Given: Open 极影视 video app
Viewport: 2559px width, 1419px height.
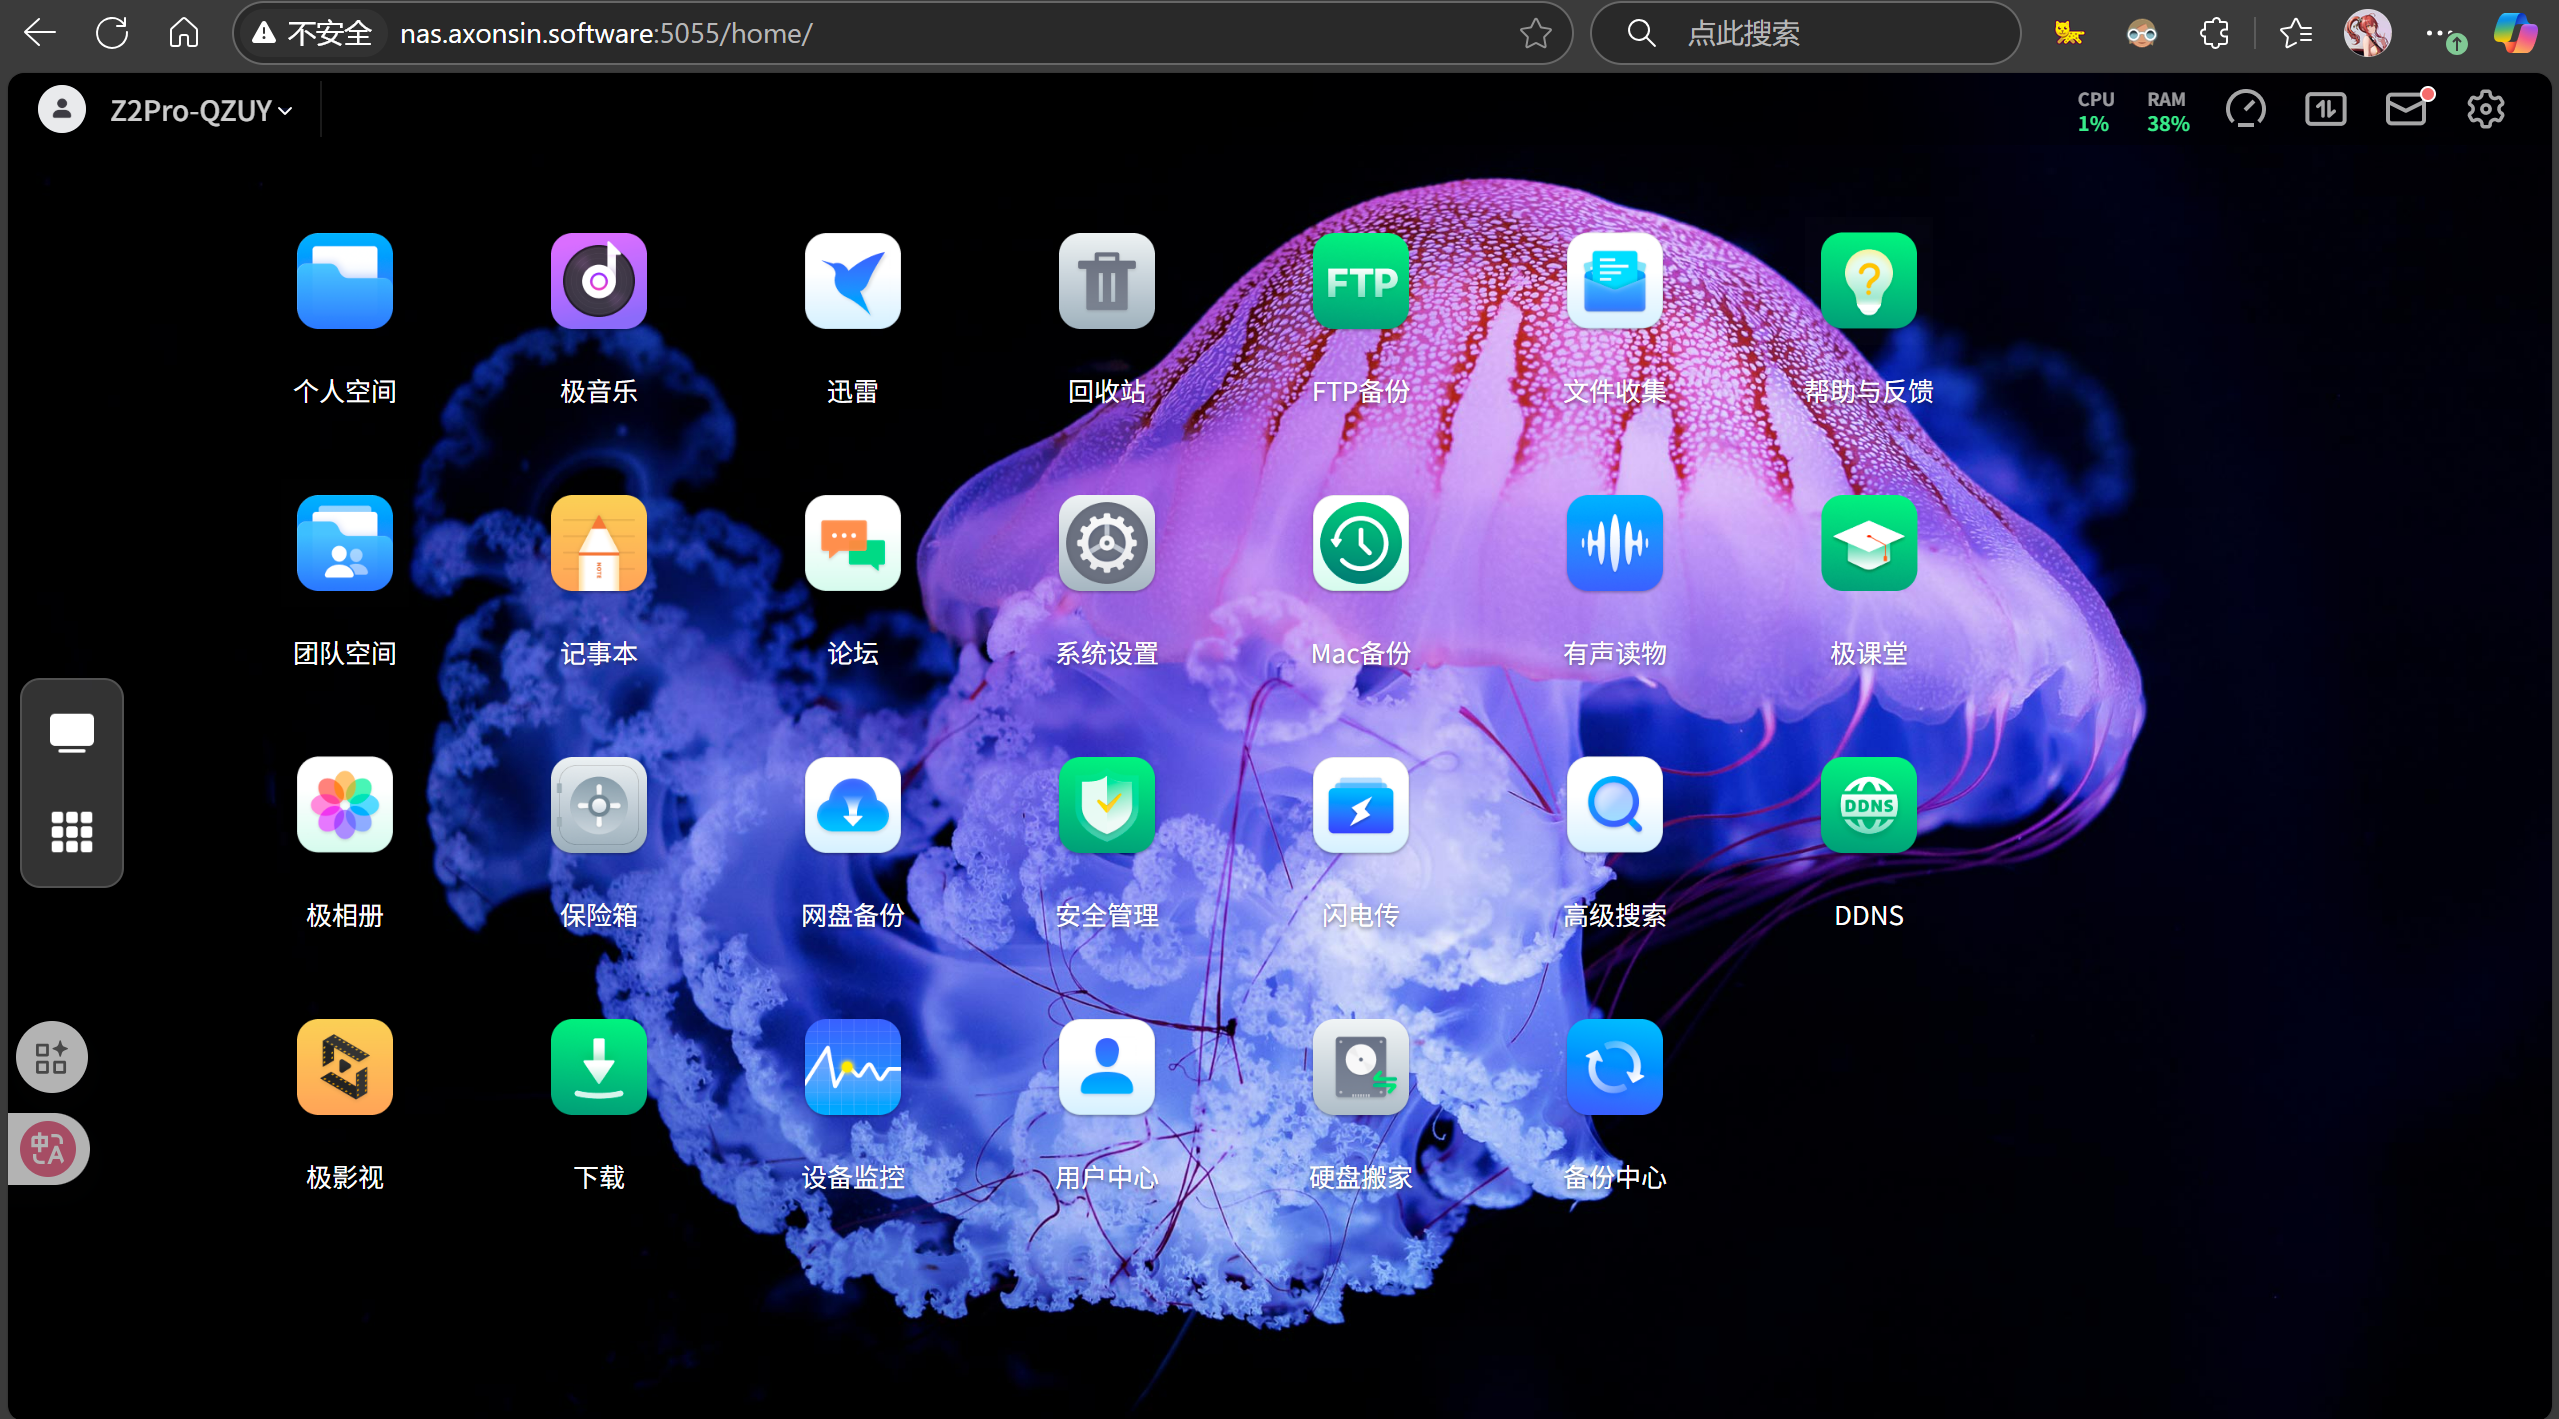Looking at the screenshot, I should (344, 1067).
